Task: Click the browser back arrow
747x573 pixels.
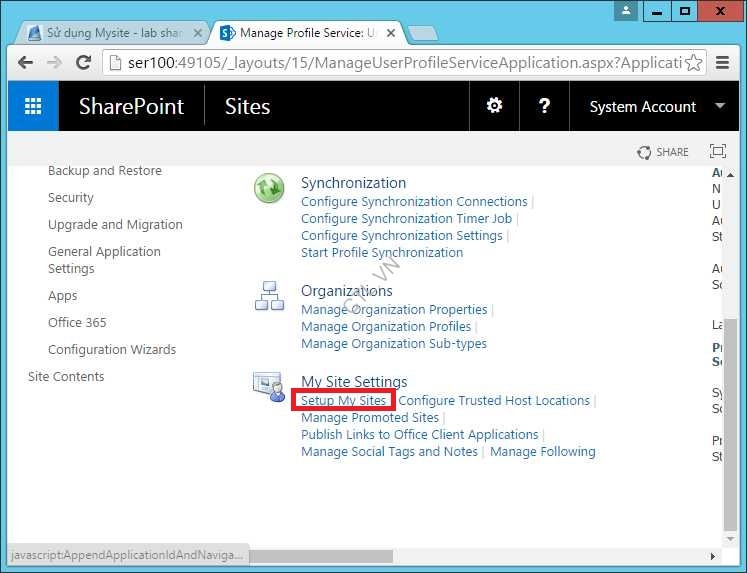Action: (x=25, y=63)
